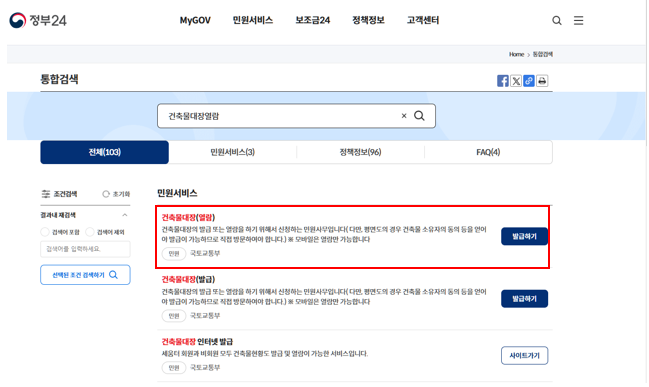The height and width of the screenshot is (387, 649).
Task: Open the 건축물대장(열람) result title
Action: (x=188, y=217)
